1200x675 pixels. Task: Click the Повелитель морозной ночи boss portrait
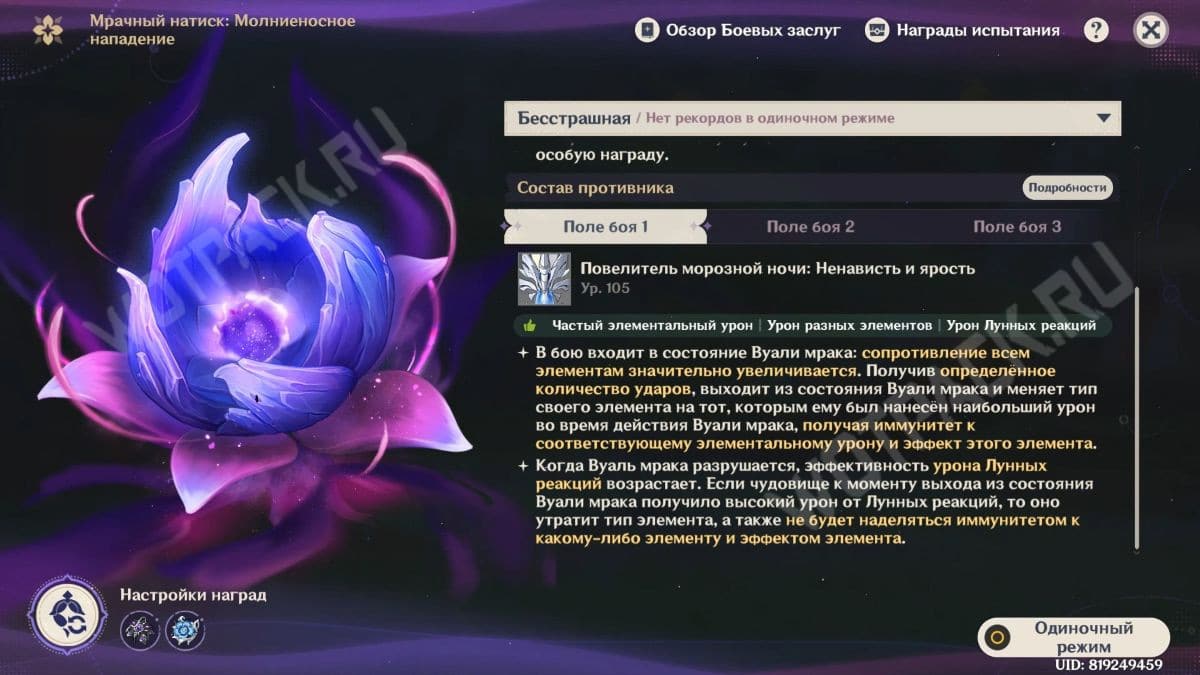[x=544, y=278]
